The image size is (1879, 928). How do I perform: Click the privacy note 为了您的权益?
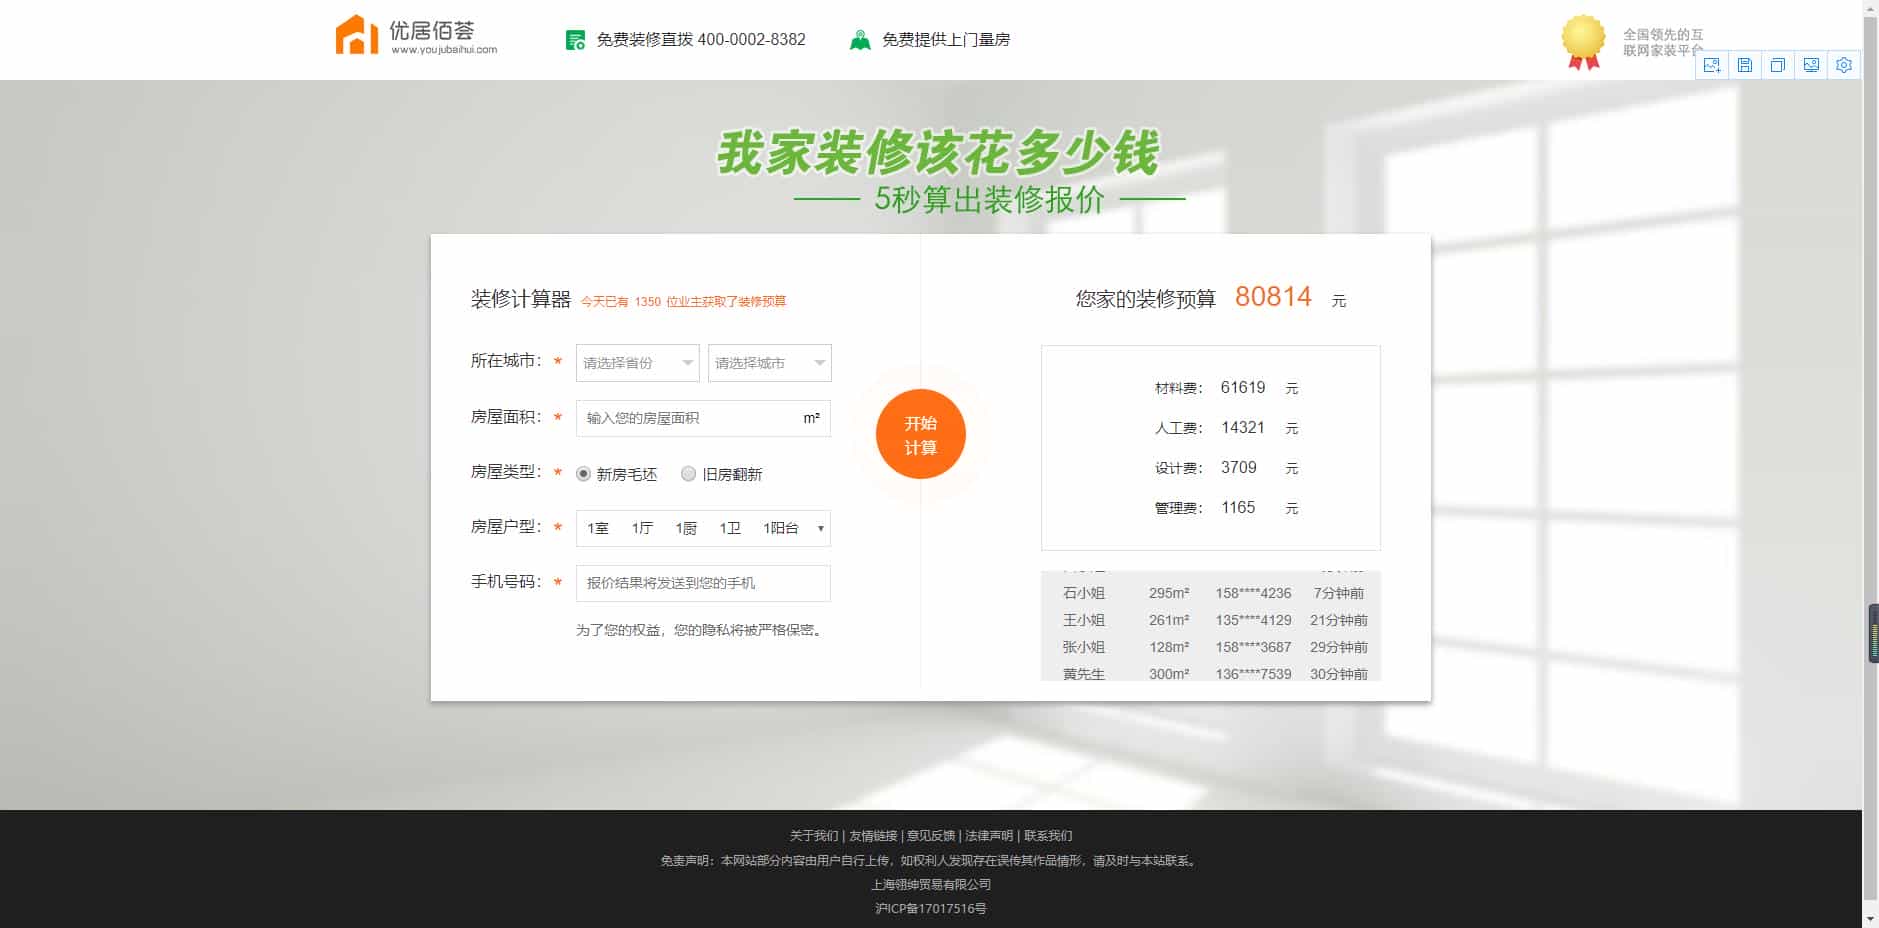700,631
